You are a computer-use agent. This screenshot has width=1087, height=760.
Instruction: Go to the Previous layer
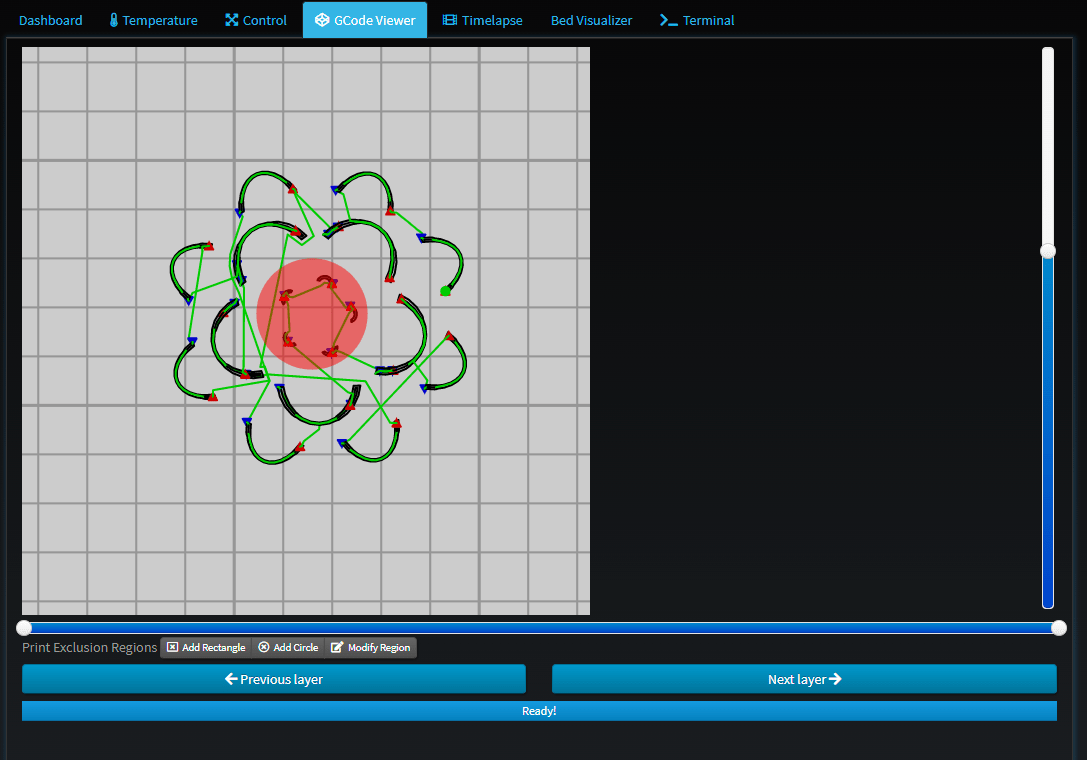point(273,679)
